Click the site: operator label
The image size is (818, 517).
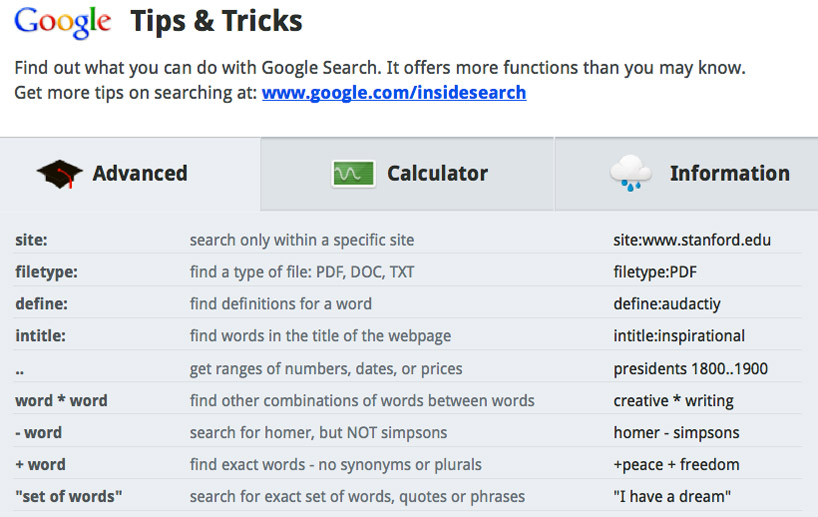click(x=31, y=240)
